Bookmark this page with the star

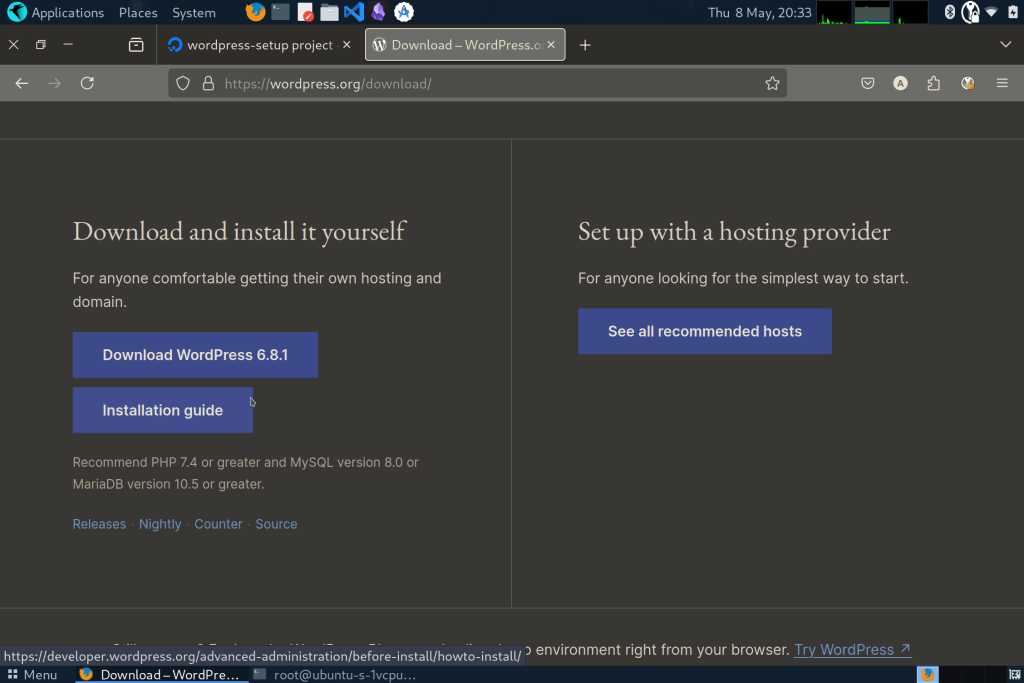(x=773, y=84)
